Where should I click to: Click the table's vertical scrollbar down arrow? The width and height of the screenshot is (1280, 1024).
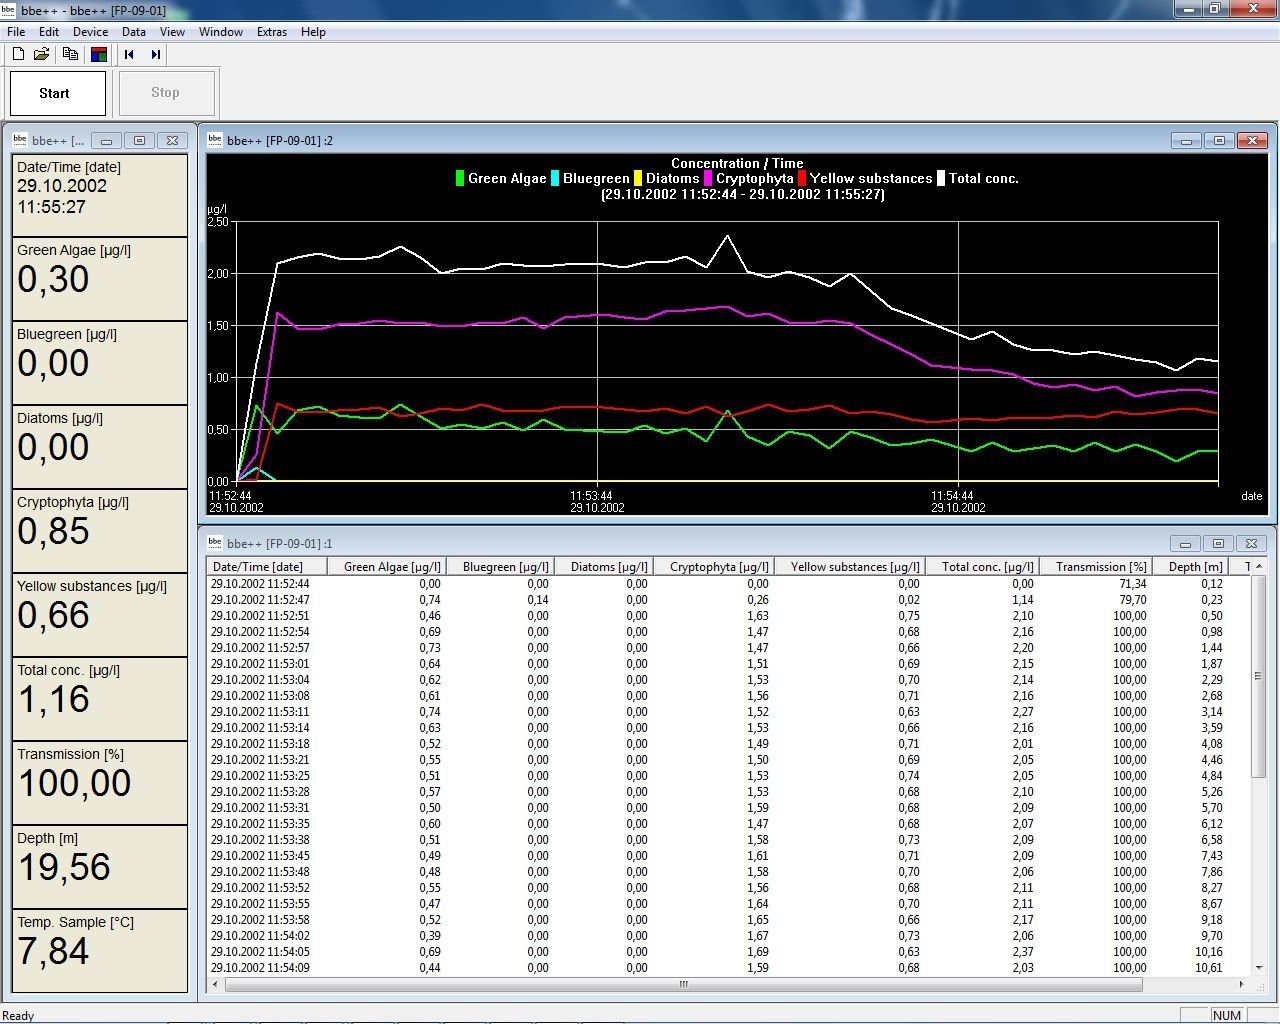(1259, 967)
